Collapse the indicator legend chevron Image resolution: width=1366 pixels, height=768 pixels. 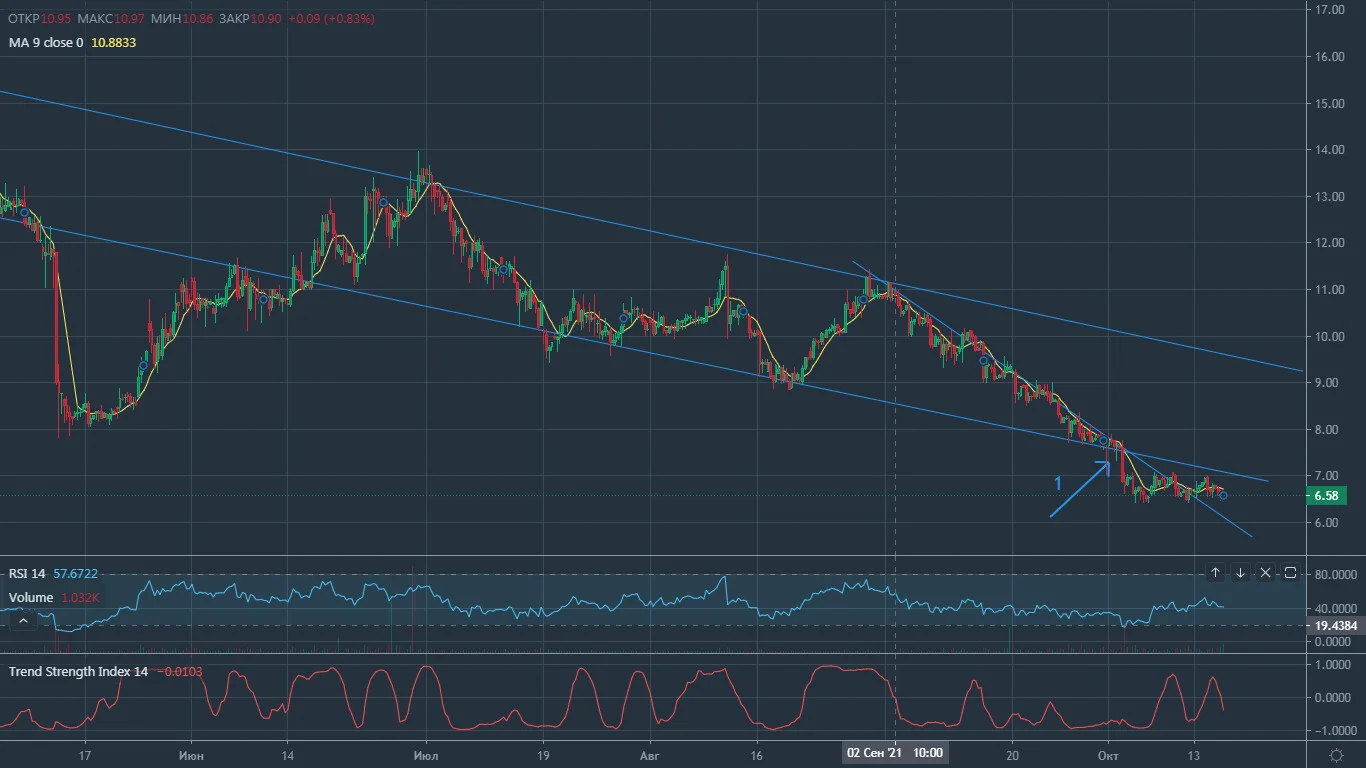[x=25, y=621]
